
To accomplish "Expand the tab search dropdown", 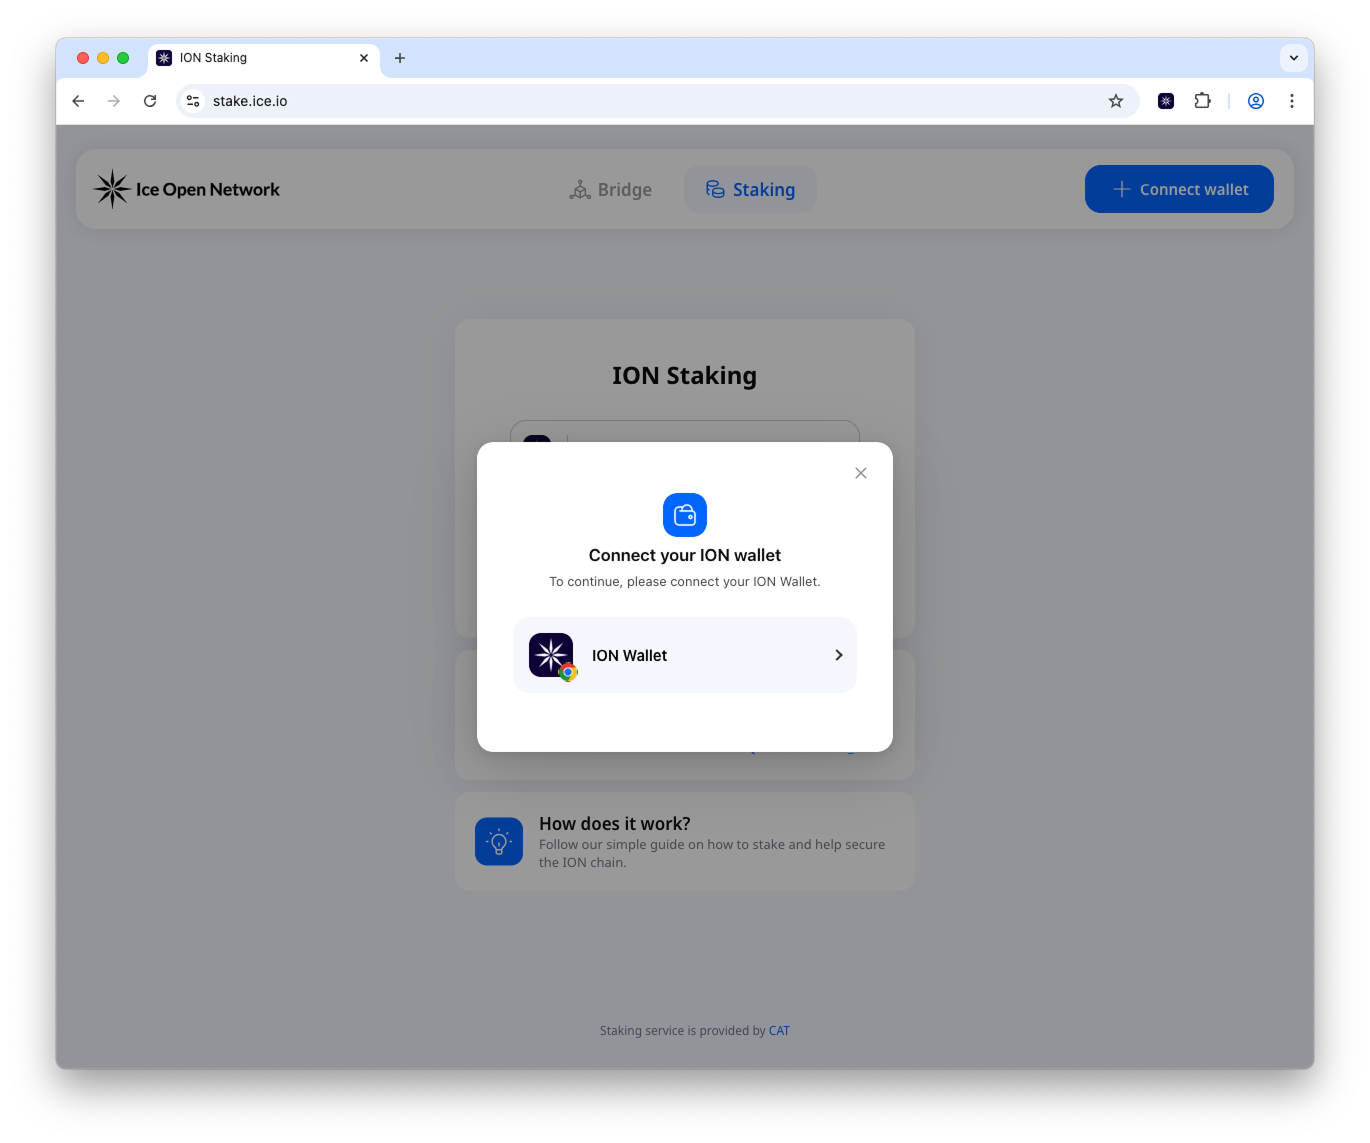I will point(1294,58).
